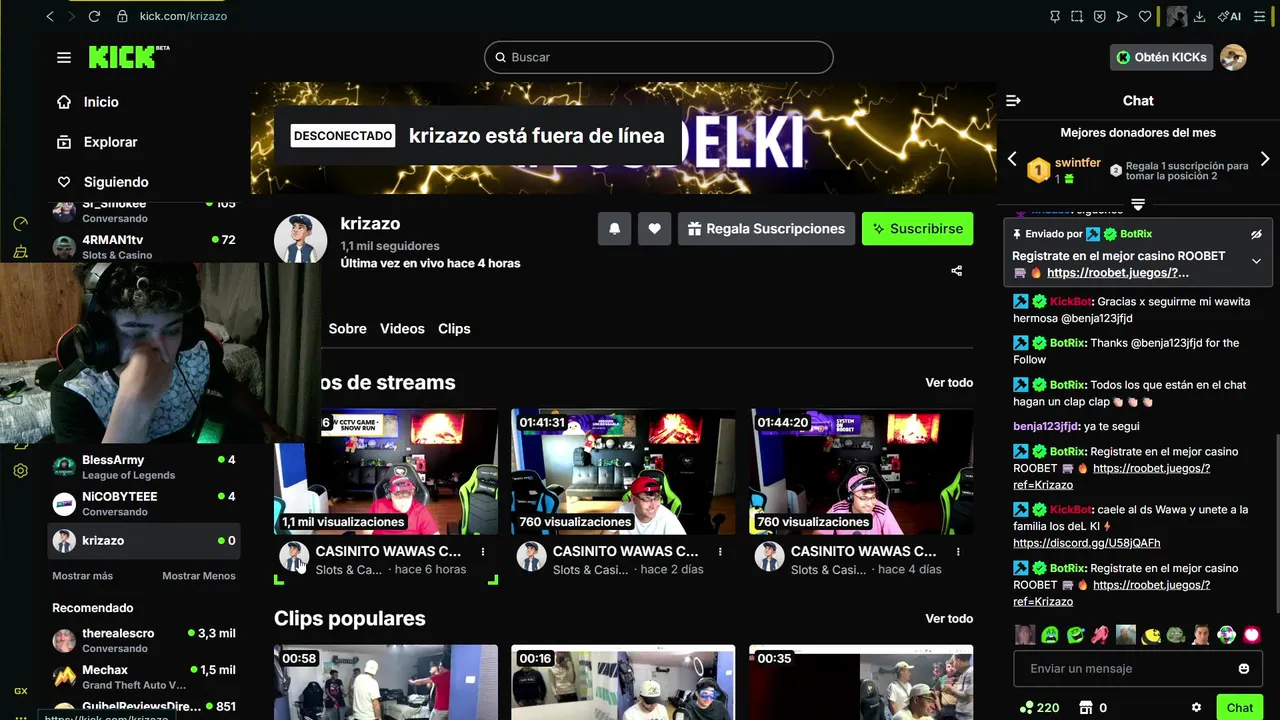The image size is (1280, 720).
Task: Show previous top donor arrow
Action: coord(1012,159)
